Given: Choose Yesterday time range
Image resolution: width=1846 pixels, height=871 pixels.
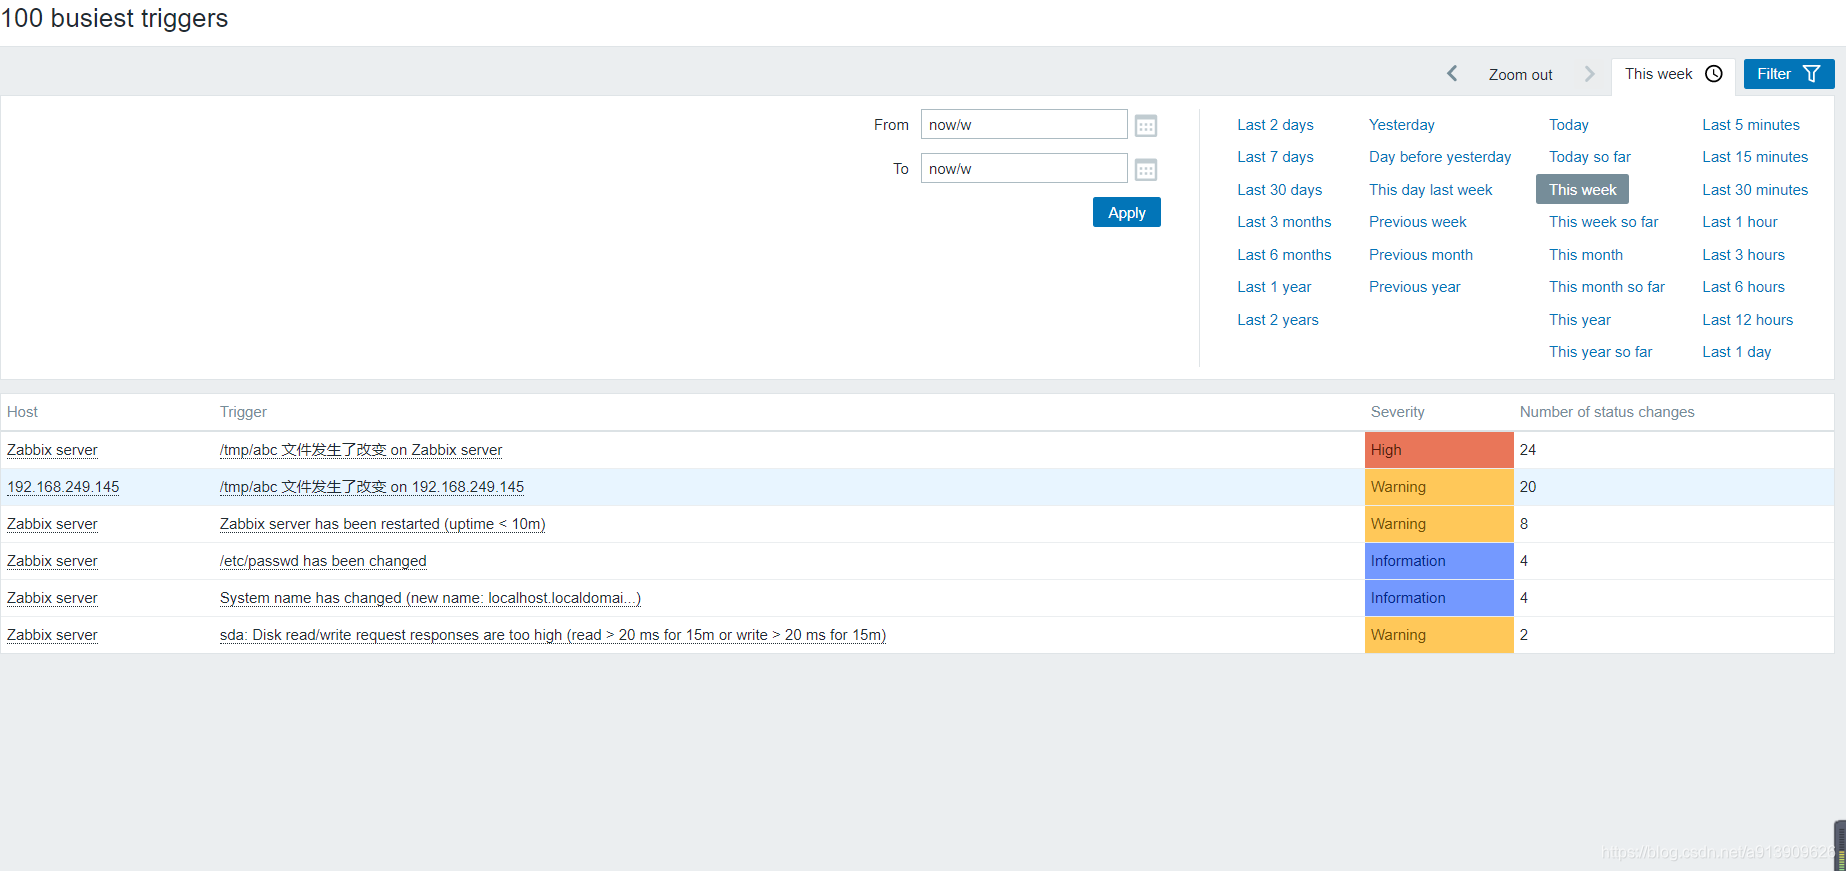Looking at the screenshot, I should [x=1401, y=125].
